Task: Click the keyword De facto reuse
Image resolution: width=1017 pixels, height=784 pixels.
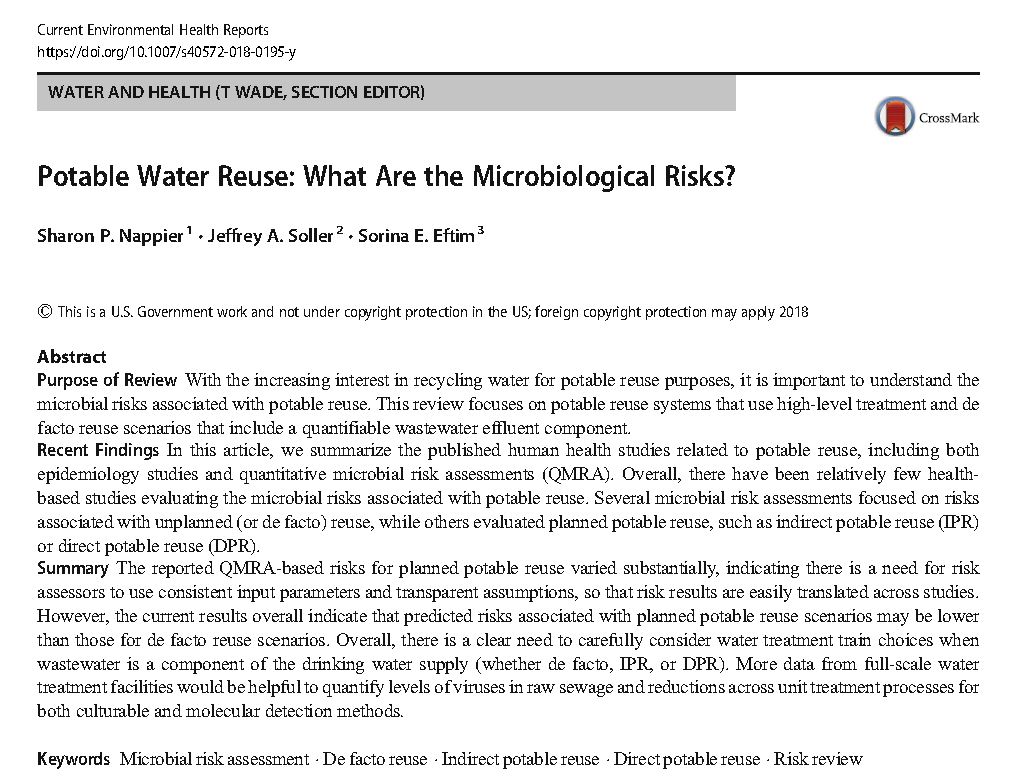Action: (x=375, y=759)
